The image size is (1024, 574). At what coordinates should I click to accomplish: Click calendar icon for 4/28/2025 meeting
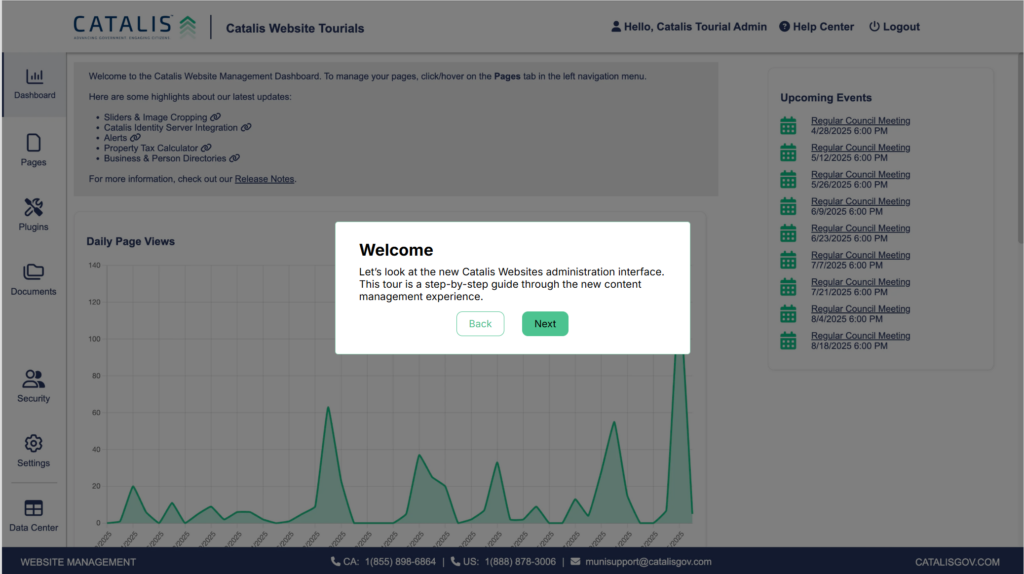pyautogui.click(x=788, y=125)
